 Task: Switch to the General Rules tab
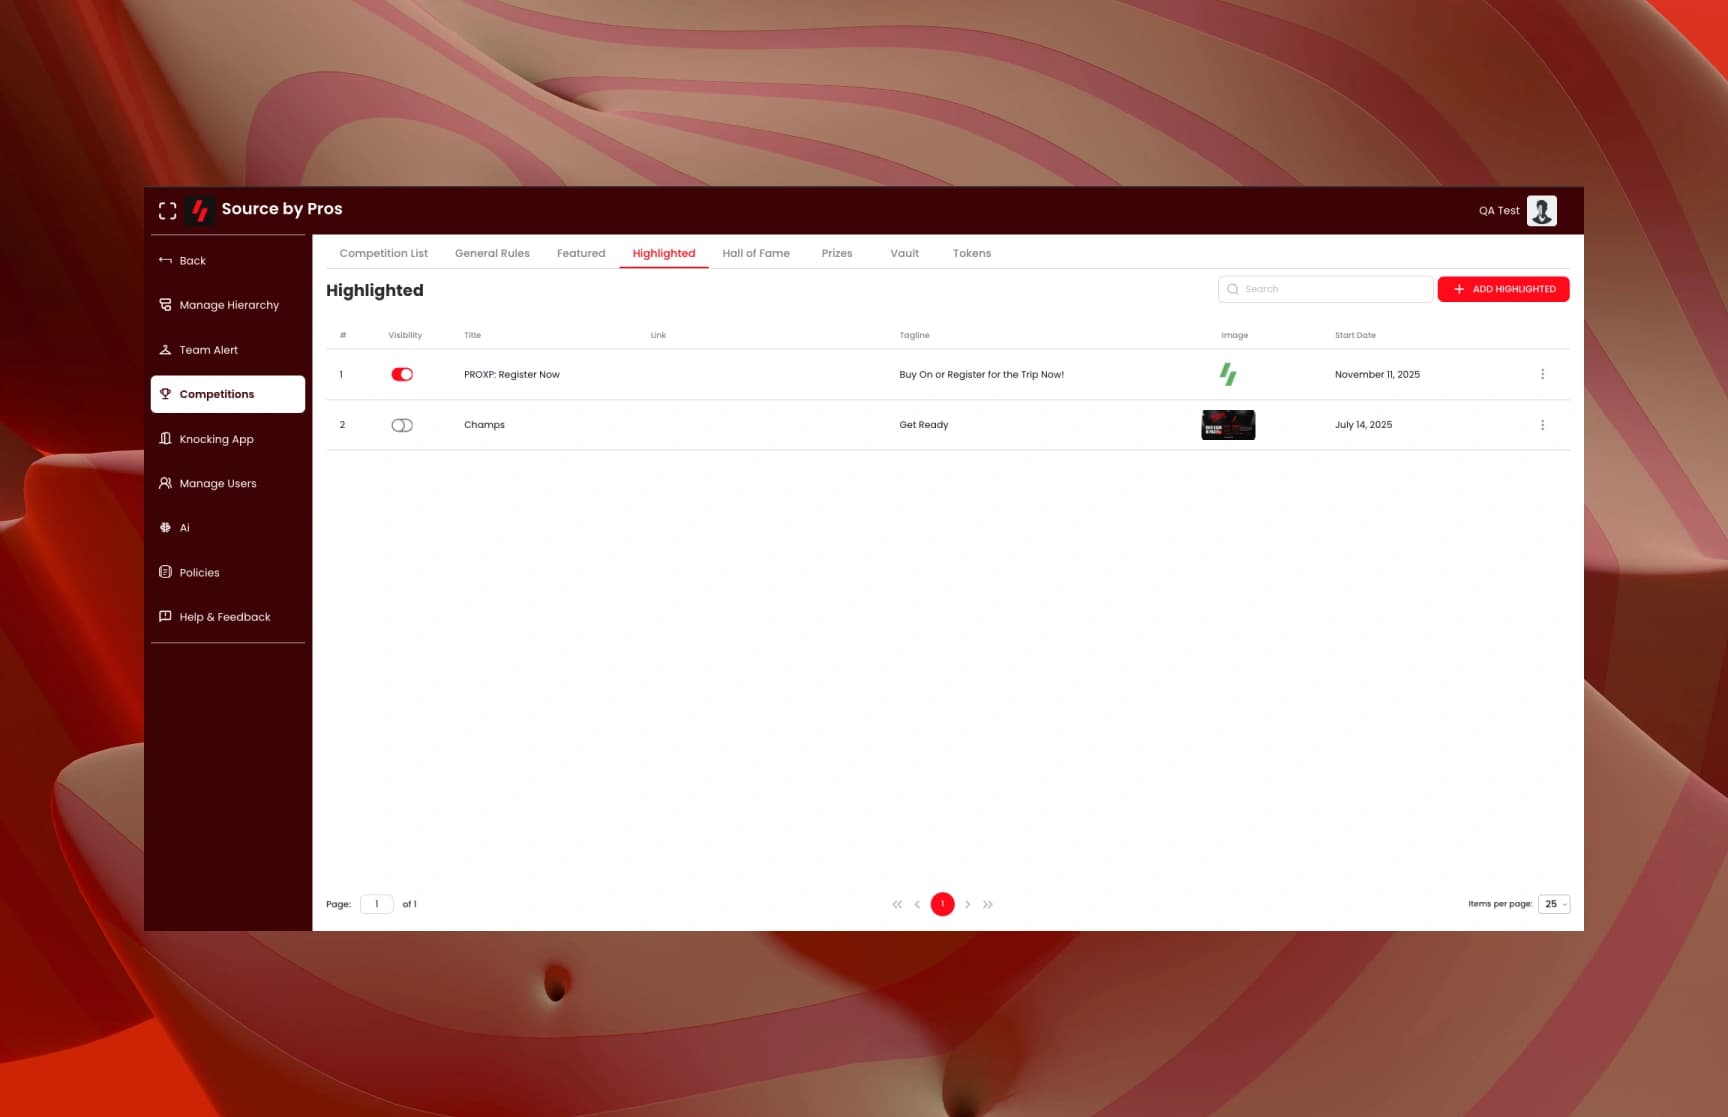[x=492, y=253]
